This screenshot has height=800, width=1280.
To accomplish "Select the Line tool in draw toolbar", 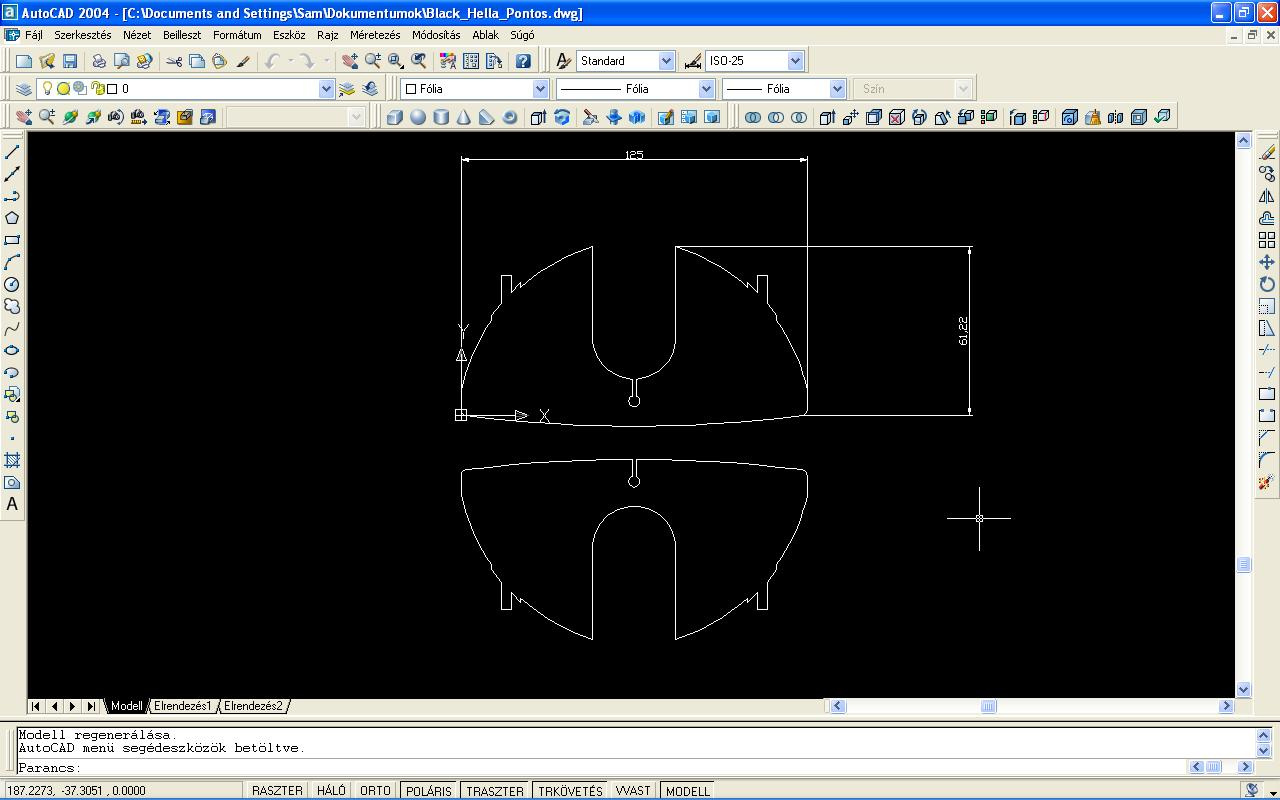I will click(x=12, y=152).
